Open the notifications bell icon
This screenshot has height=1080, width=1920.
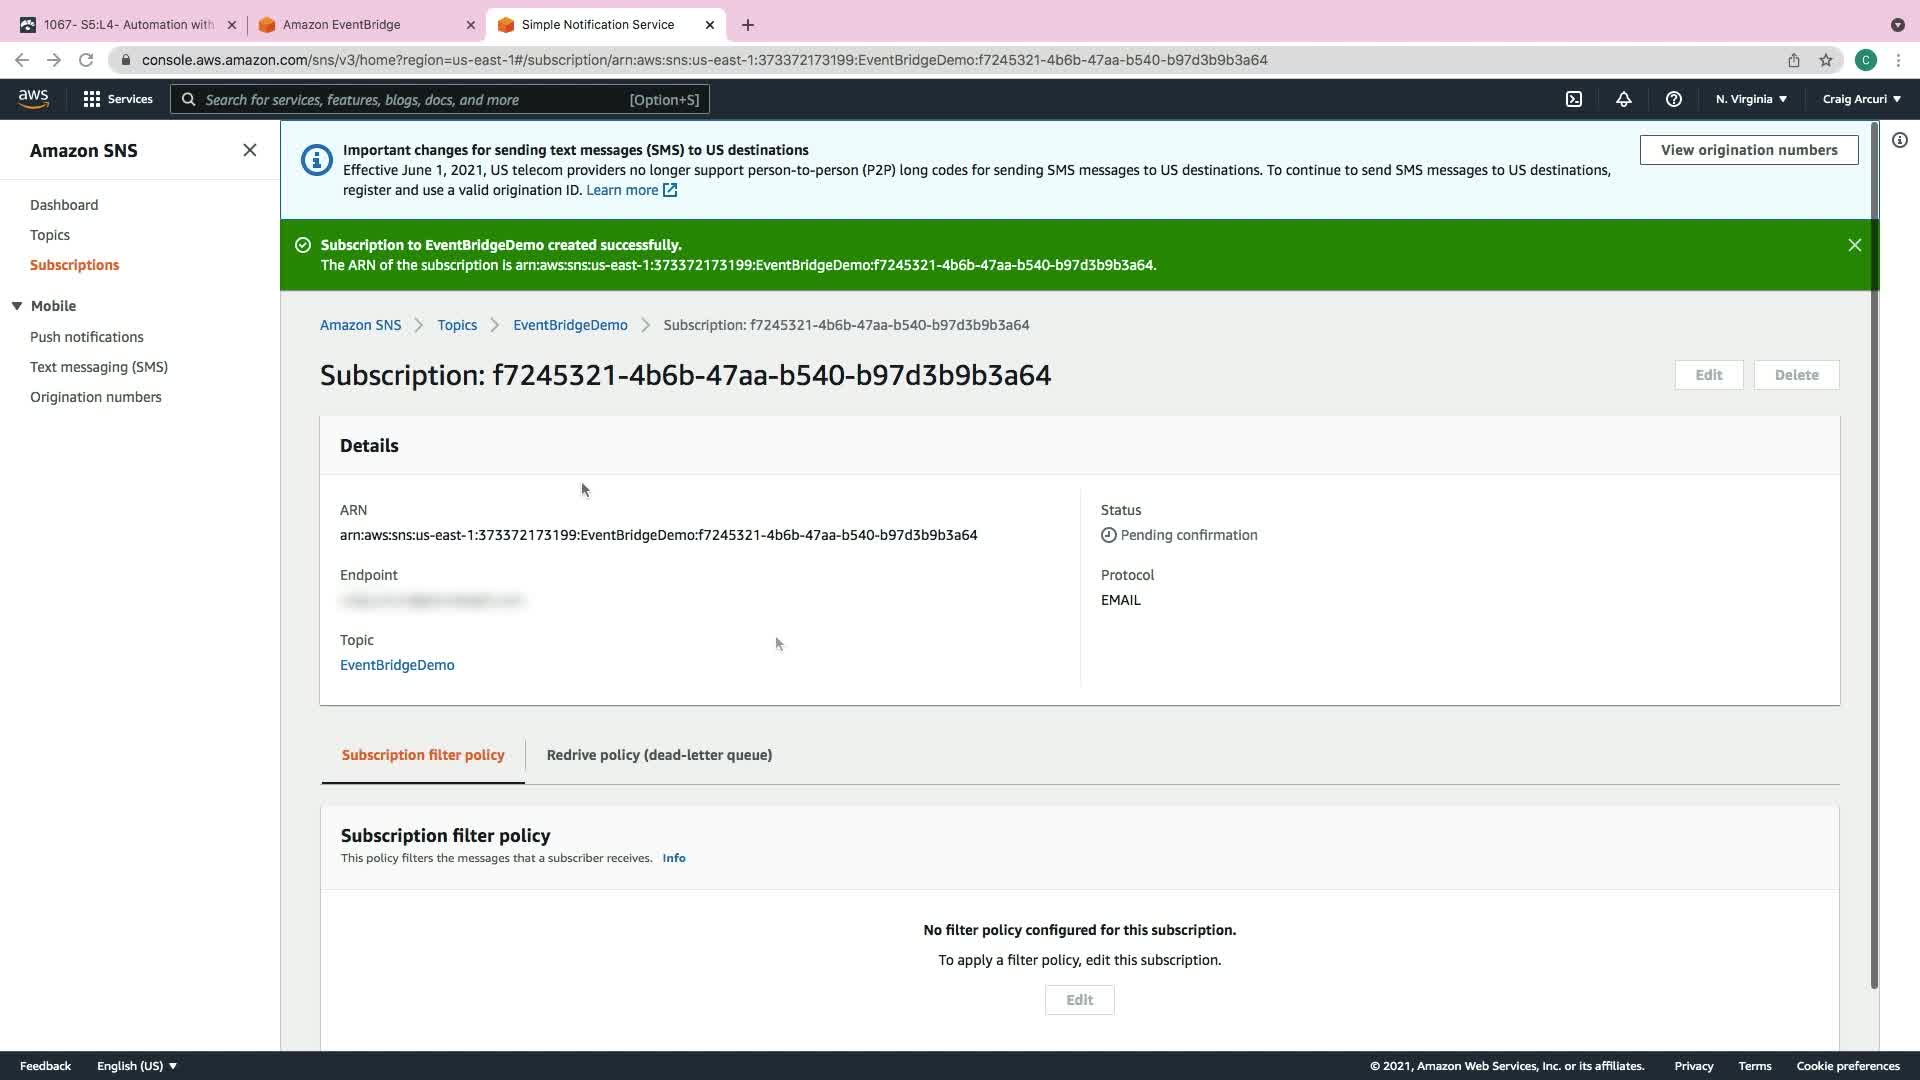[1623, 99]
